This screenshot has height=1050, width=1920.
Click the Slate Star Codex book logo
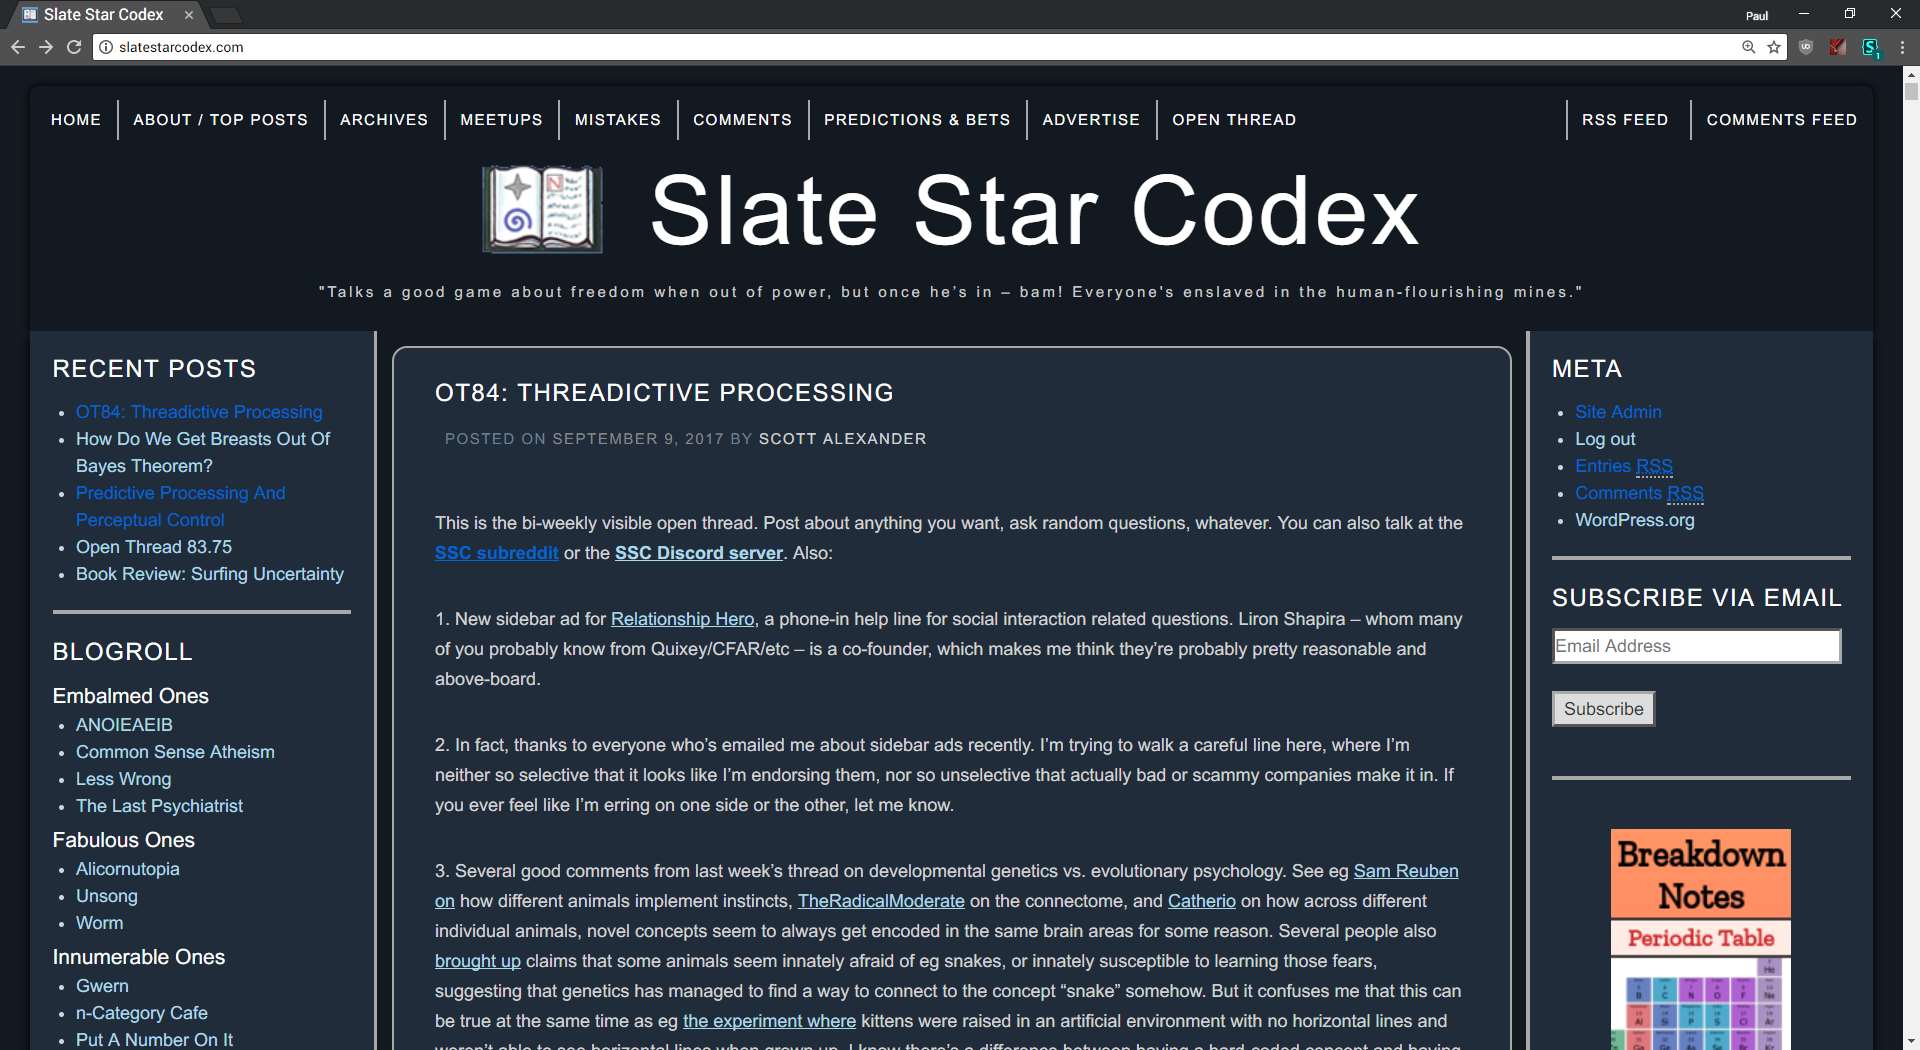pos(541,209)
